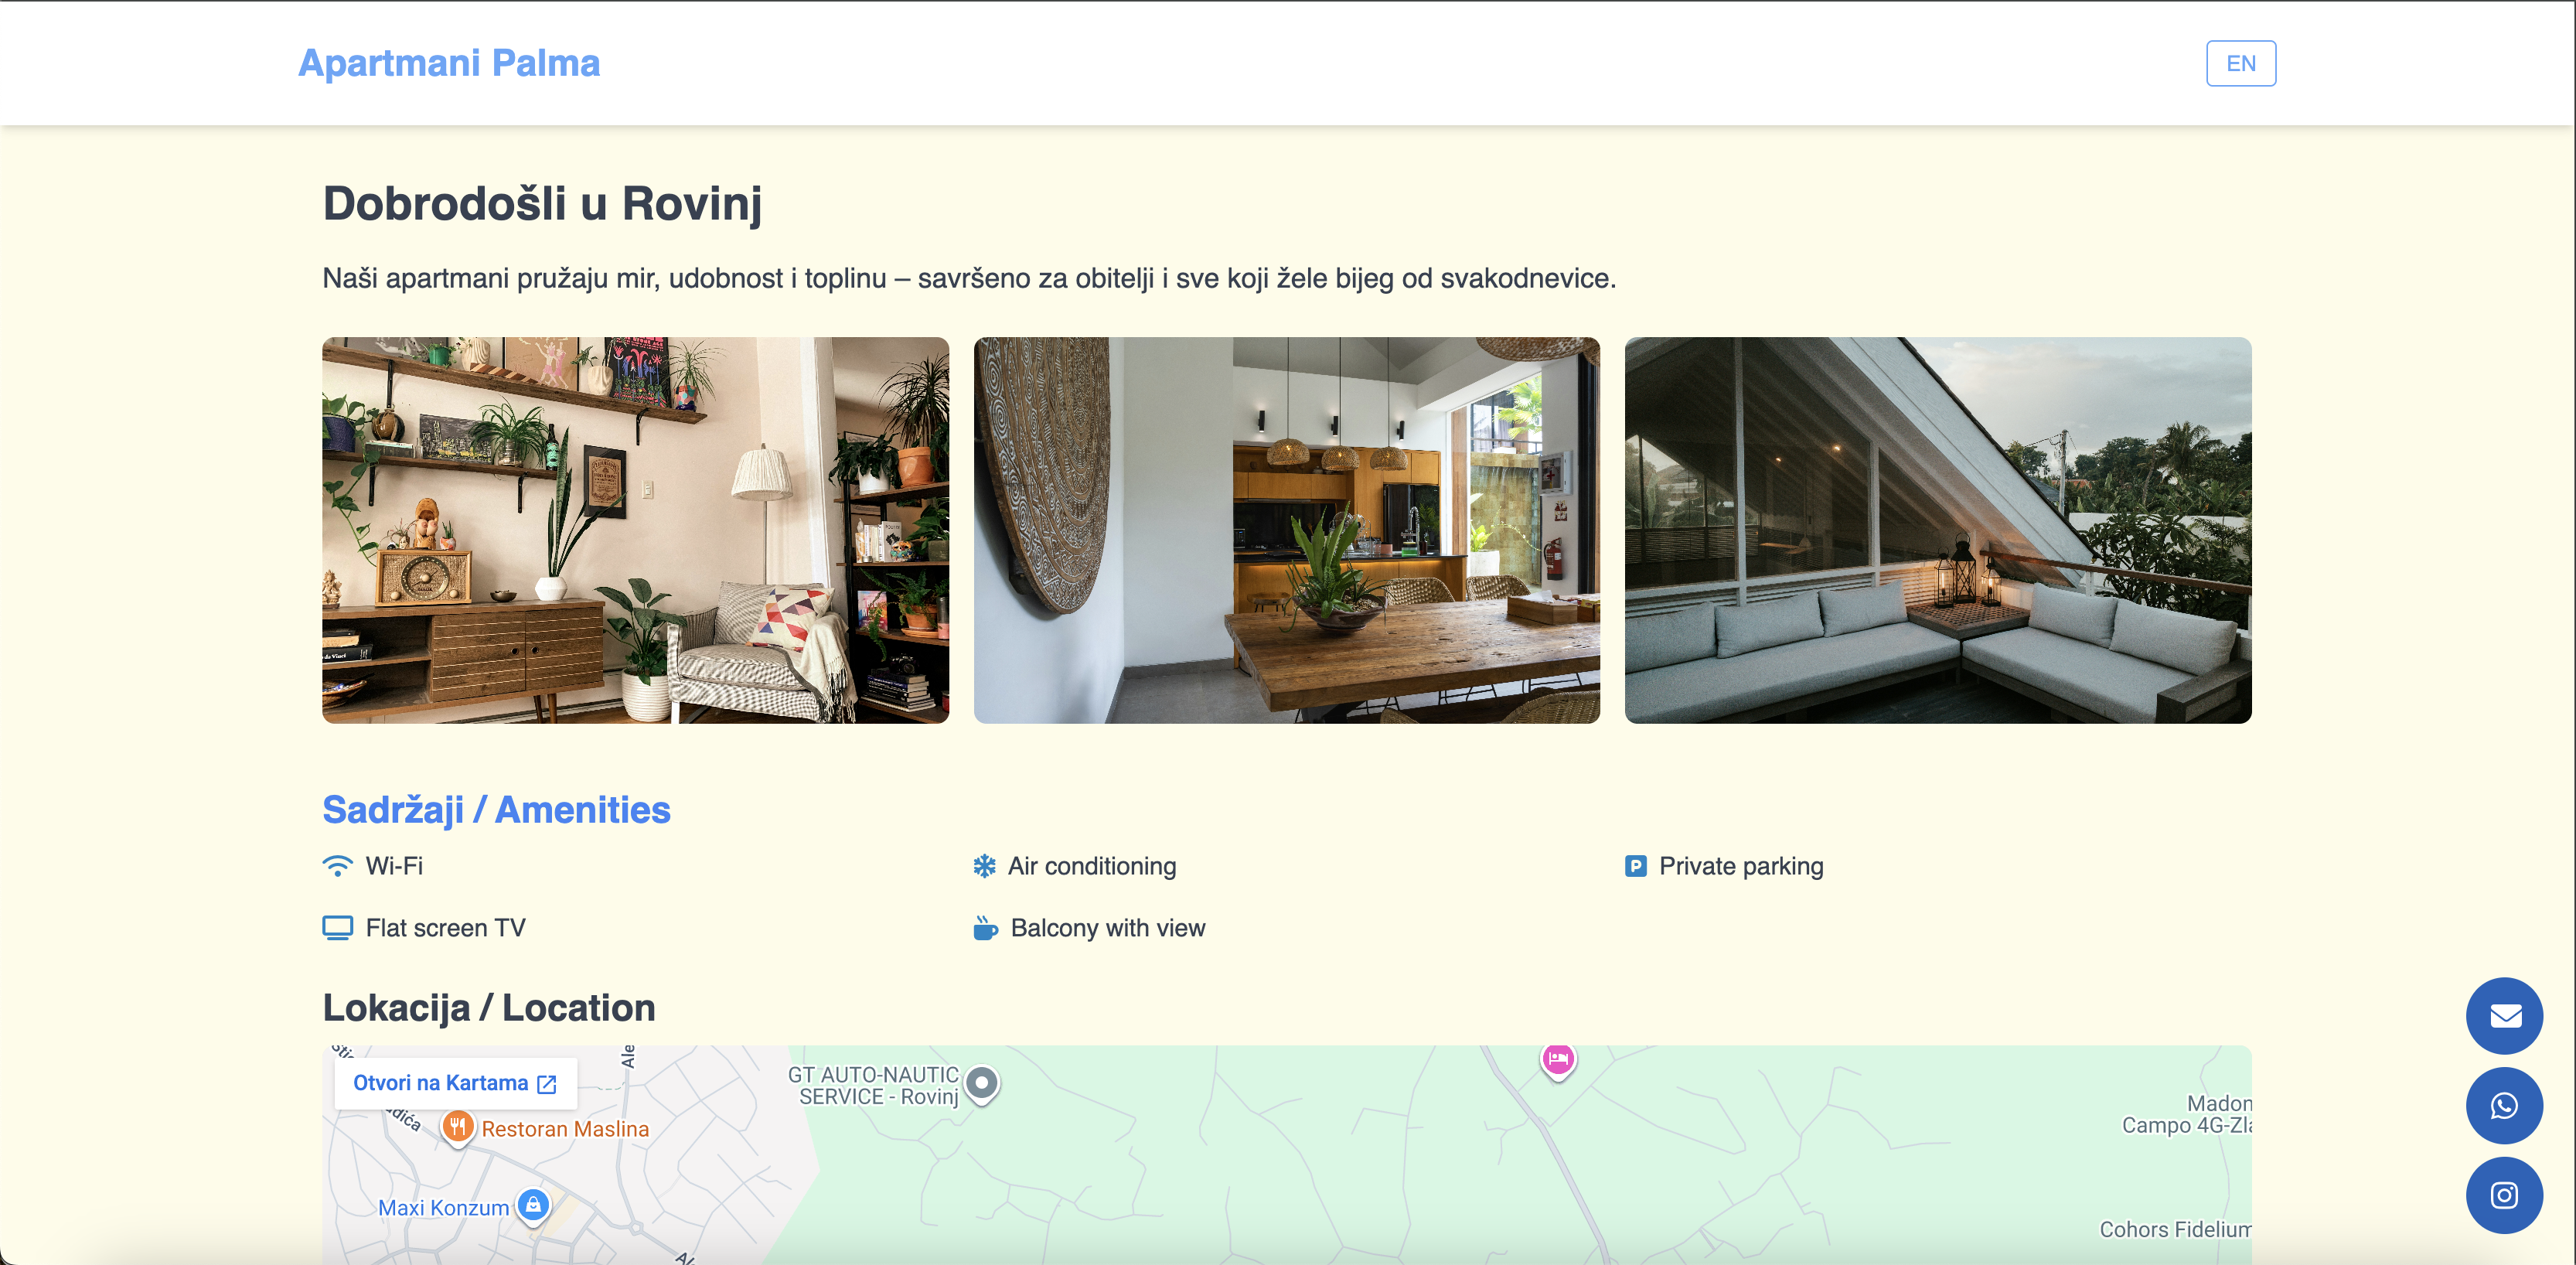This screenshot has height=1265, width=2576.
Task: Open the balcony terrace sofa photo
Action: point(1937,530)
